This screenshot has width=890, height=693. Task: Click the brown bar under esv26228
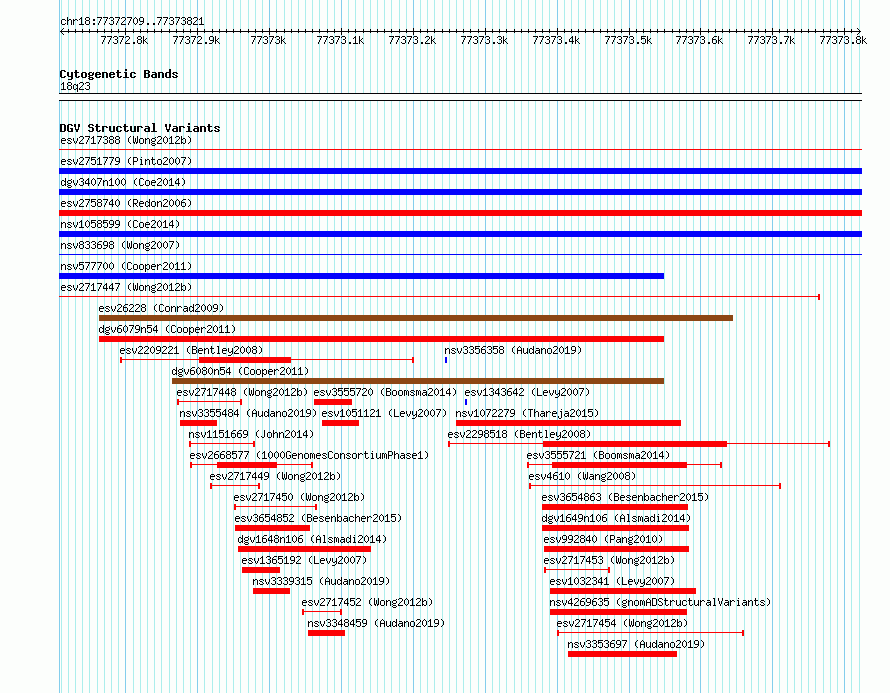pos(416,318)
